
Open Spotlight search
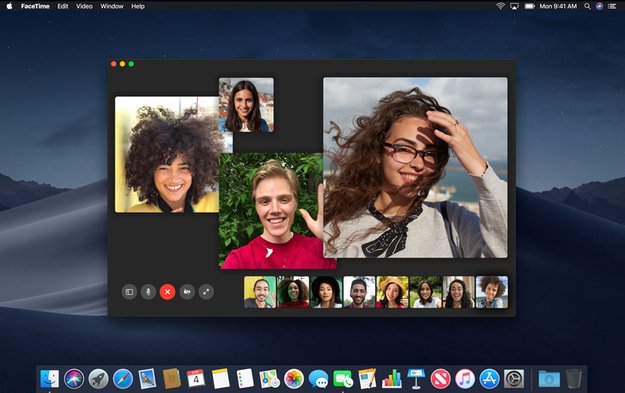(587, 6)
